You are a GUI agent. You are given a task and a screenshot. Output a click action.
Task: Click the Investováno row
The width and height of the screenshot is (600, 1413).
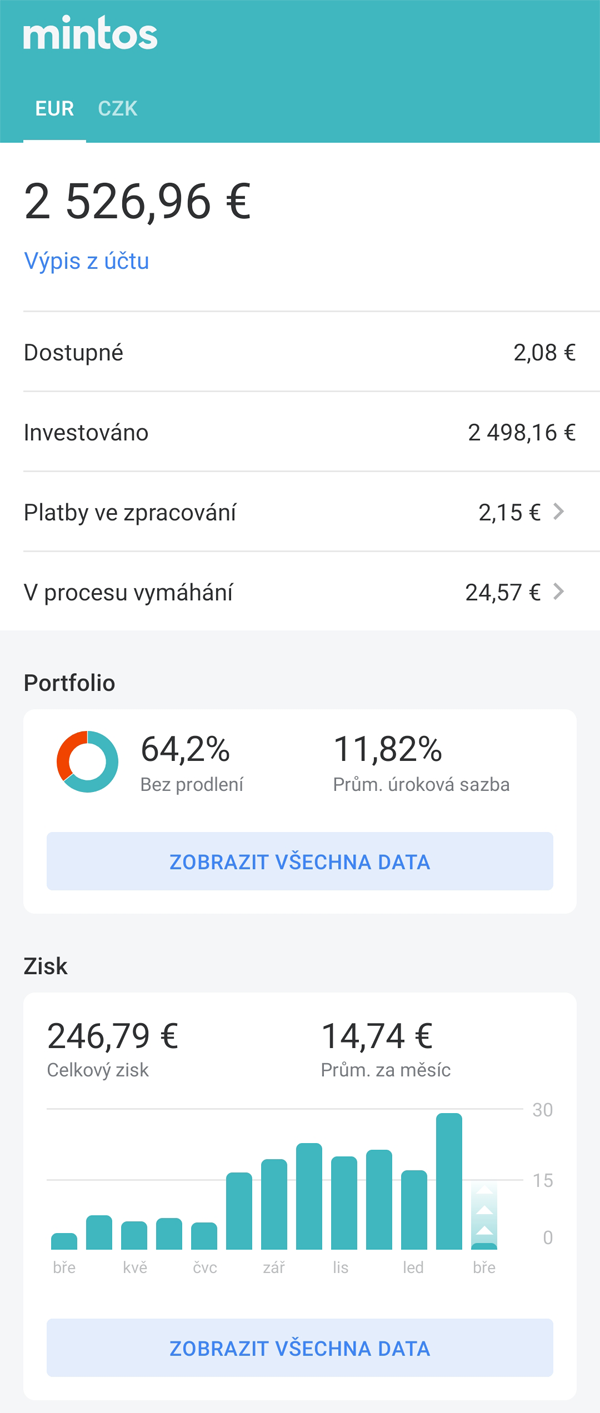coord(300,432)
